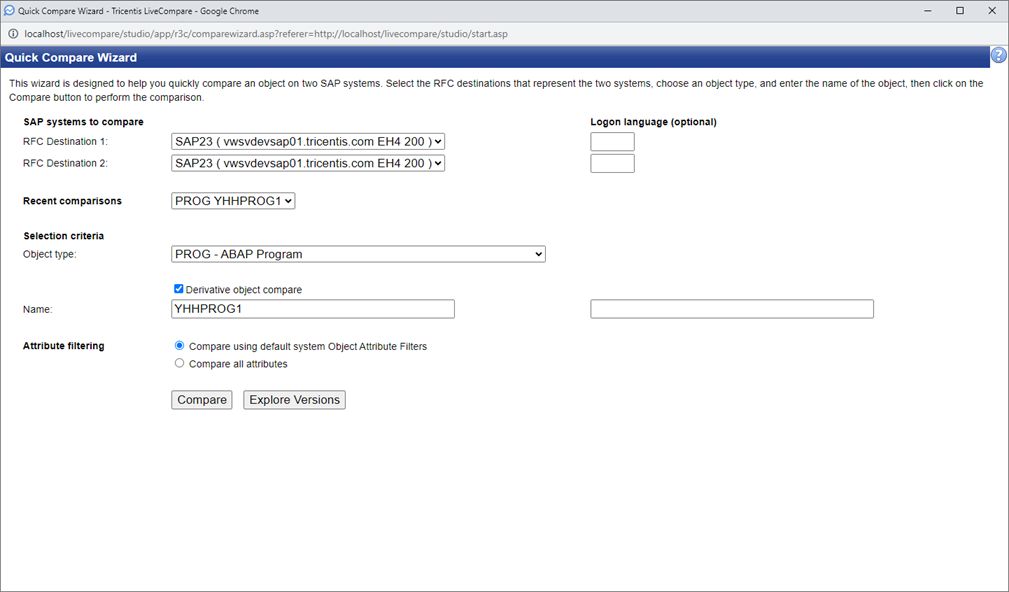1009x592 pixels.
Task: Click the LiveCompare icon in the title bar
Action: click(x=9, y=11)
